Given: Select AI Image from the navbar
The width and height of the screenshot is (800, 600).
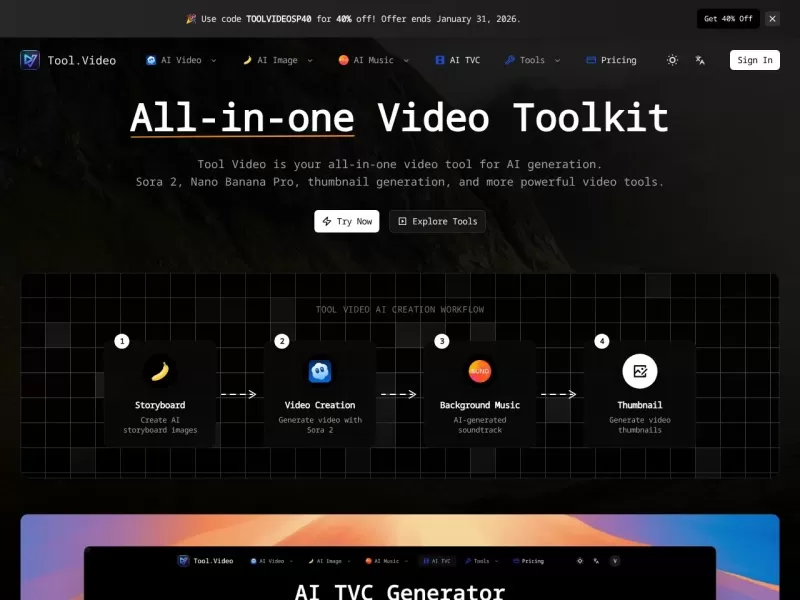Looking at the screenshot, I should coord(277,60).
